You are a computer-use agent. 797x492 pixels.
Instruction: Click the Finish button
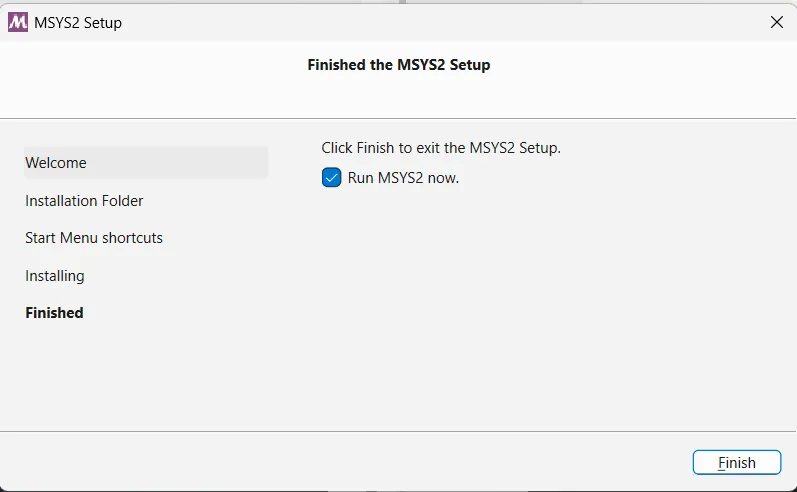click(x=737, y=463)
